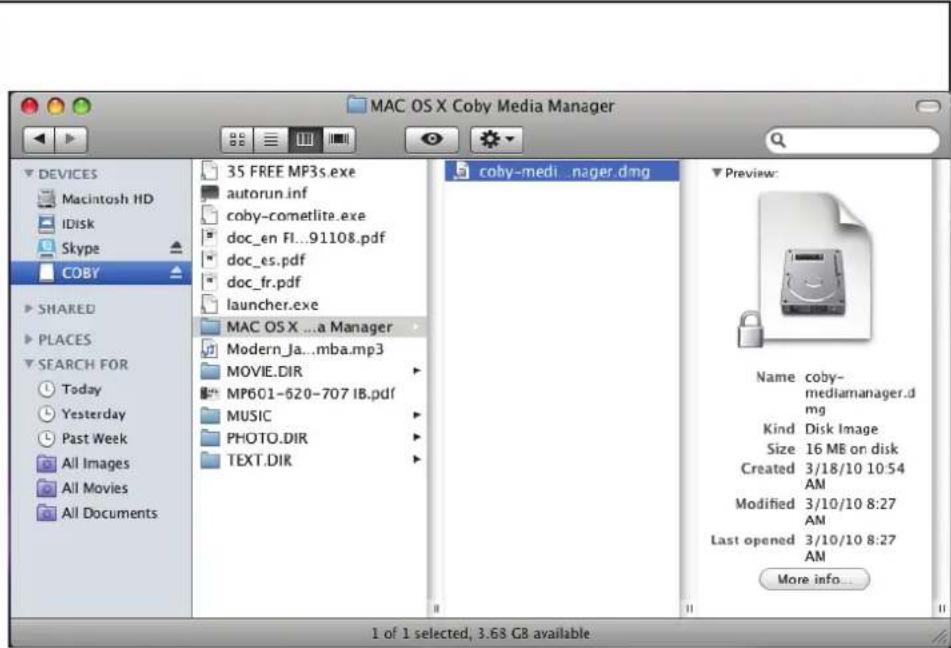Viewport: 951px width, 648px height.
Task: Collapse the Preview disclosure triangle
Action: click(716, 173)
